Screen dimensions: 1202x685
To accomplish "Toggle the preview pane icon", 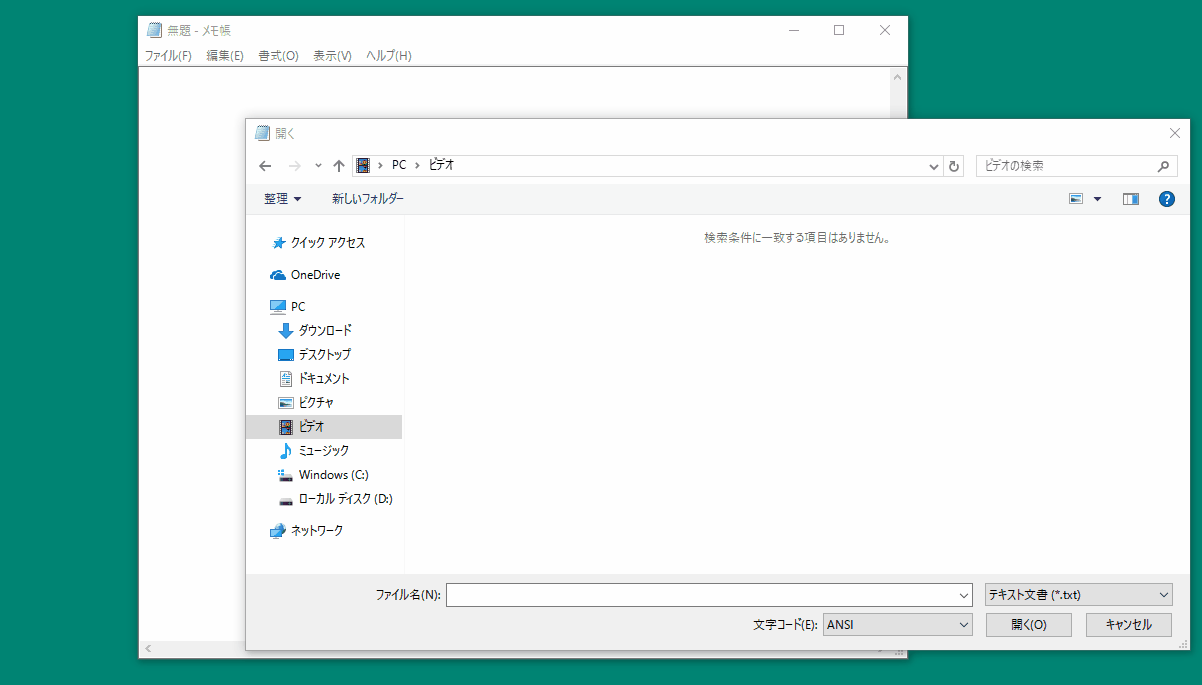I will click(x=1131, y=199).
